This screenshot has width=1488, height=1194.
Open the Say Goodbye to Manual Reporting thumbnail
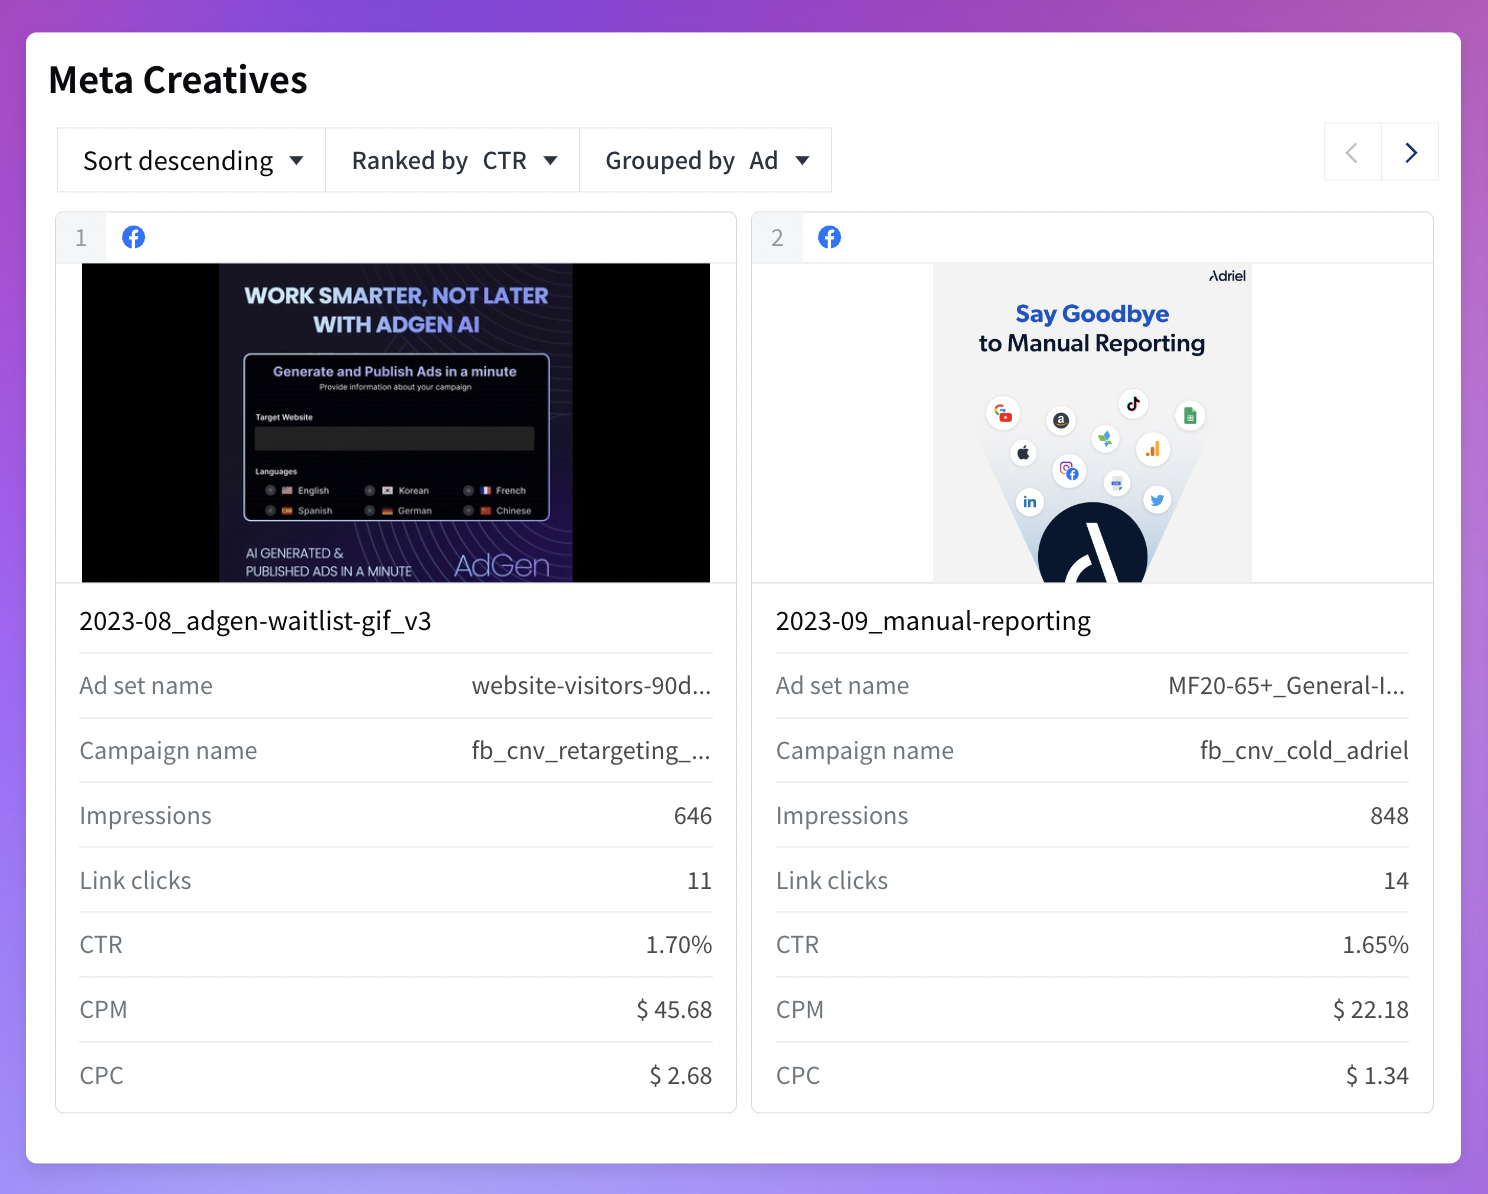pyautogui.click(x=1092, y=423)
